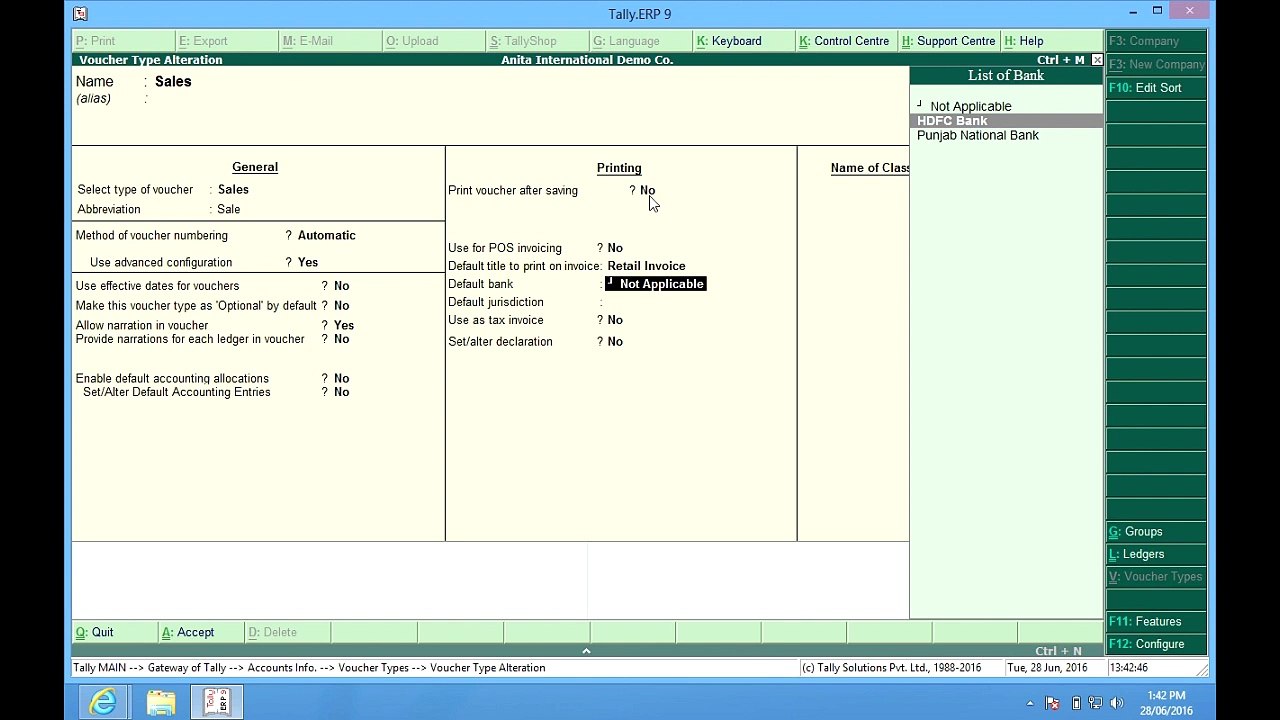The height and width of the screenshot is (720, 1280).
Task: Toggle 'Enable default accounting allocations' value
Action: pos(341,379)
